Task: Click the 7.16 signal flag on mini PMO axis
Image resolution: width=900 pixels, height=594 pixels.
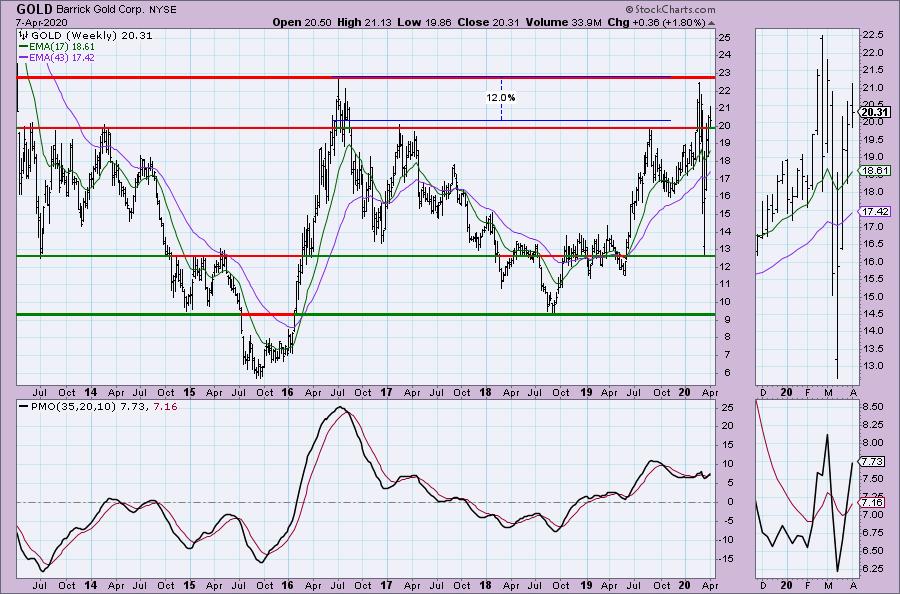Action: (x=872, y=503)
